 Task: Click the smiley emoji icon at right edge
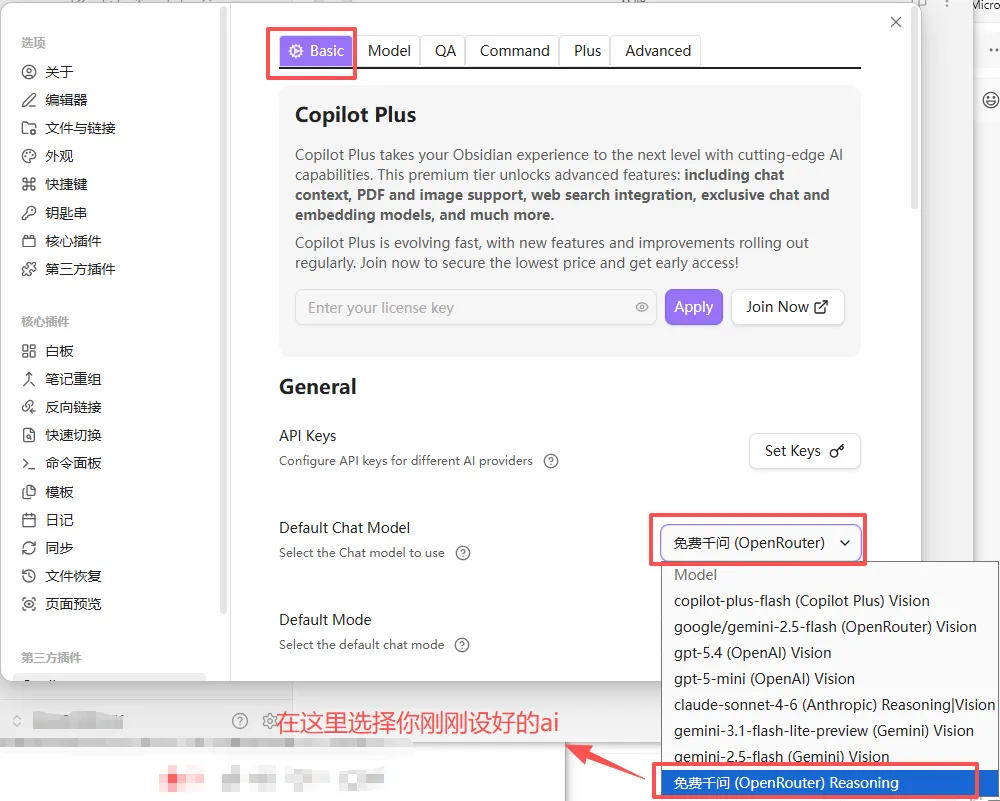(x=990, y=99)
